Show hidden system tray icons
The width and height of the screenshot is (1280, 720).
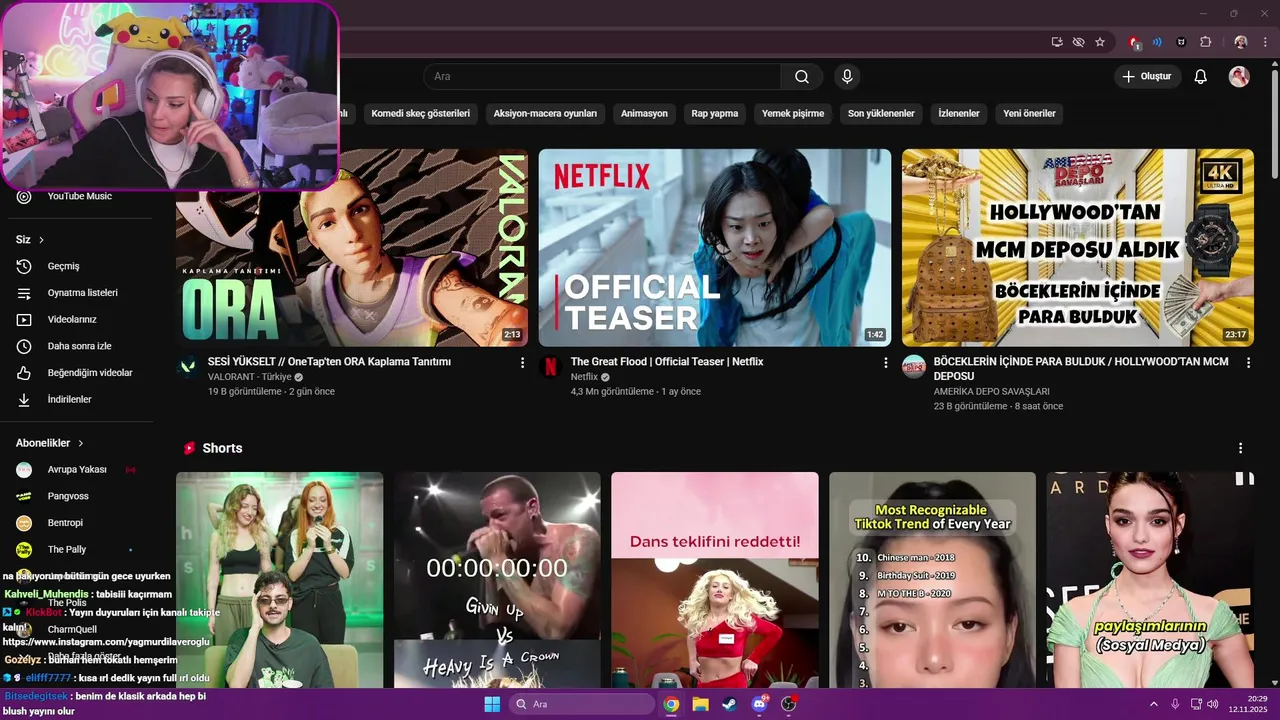tap(1153, 704)
